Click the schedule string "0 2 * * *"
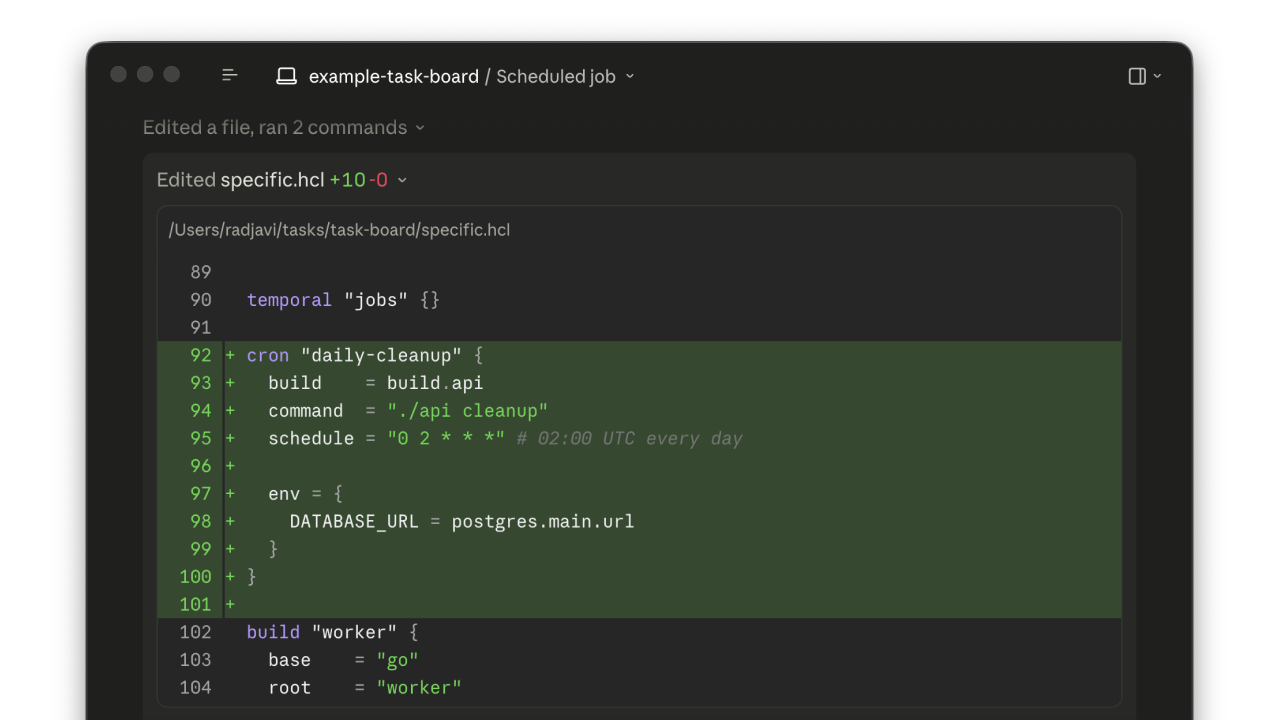This screenshot has height=720, width=1280. tap(446, 438)
